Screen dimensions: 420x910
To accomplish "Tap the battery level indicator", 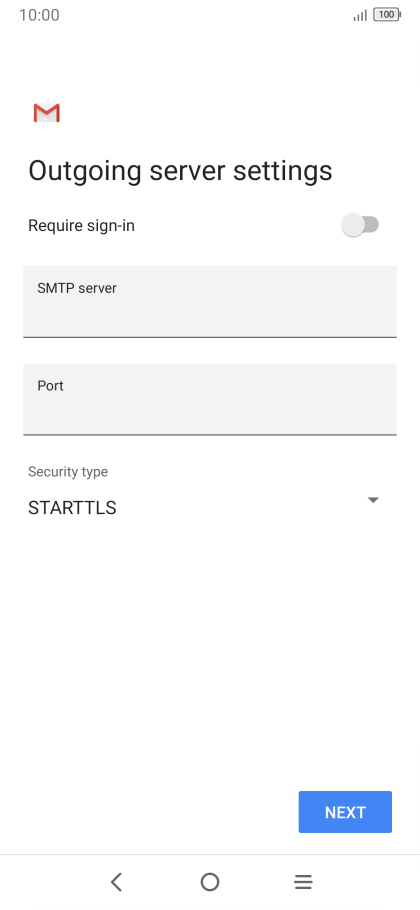I will pos(387,15).
